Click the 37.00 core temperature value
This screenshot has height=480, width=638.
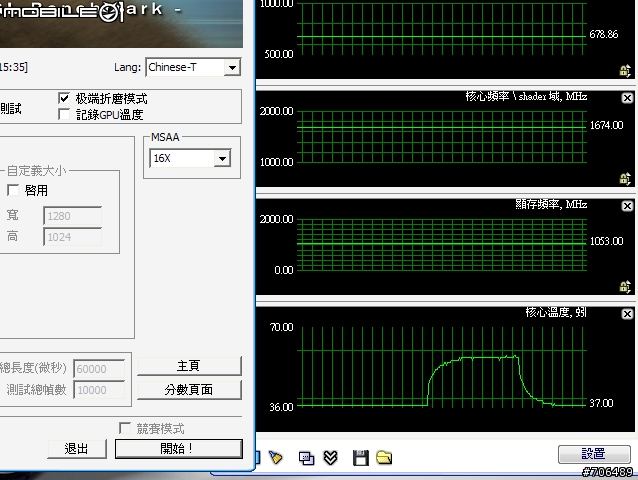click(601, 403)
